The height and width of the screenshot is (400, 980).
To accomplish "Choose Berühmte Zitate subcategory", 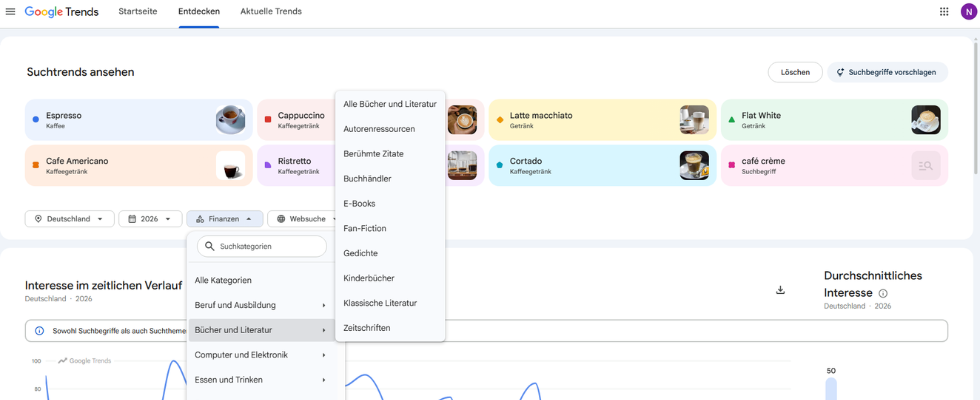I will (x=390, y=154).
